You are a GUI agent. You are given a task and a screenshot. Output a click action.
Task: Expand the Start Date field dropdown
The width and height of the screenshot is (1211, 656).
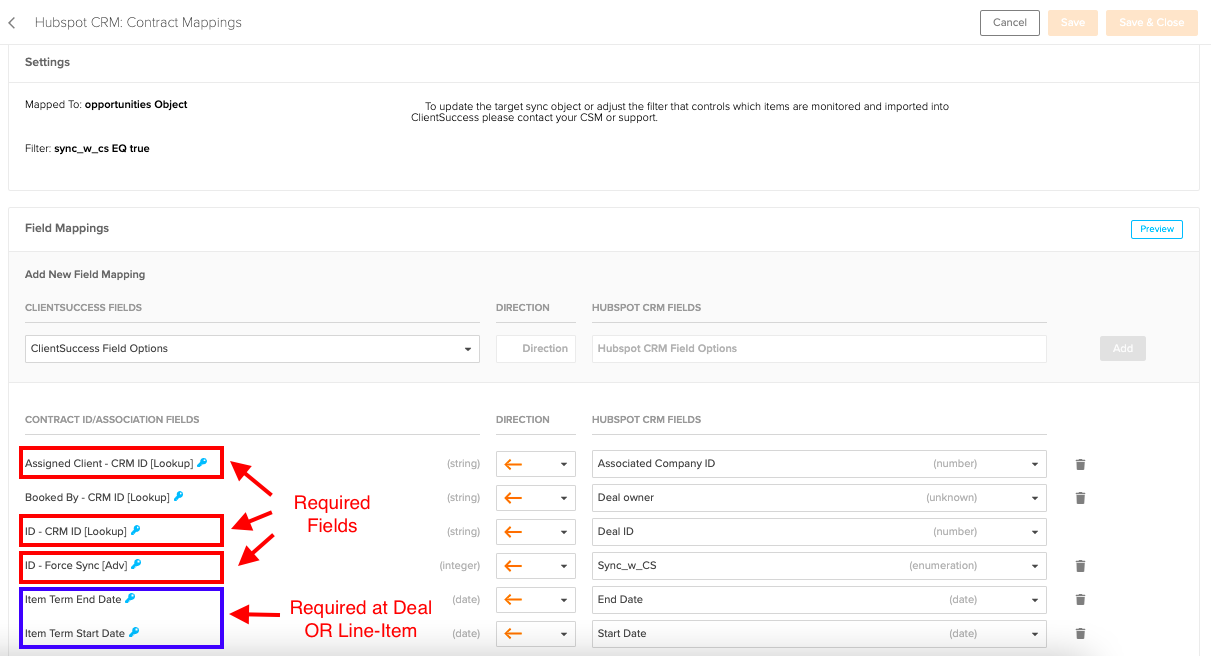[x=819, y=634]
